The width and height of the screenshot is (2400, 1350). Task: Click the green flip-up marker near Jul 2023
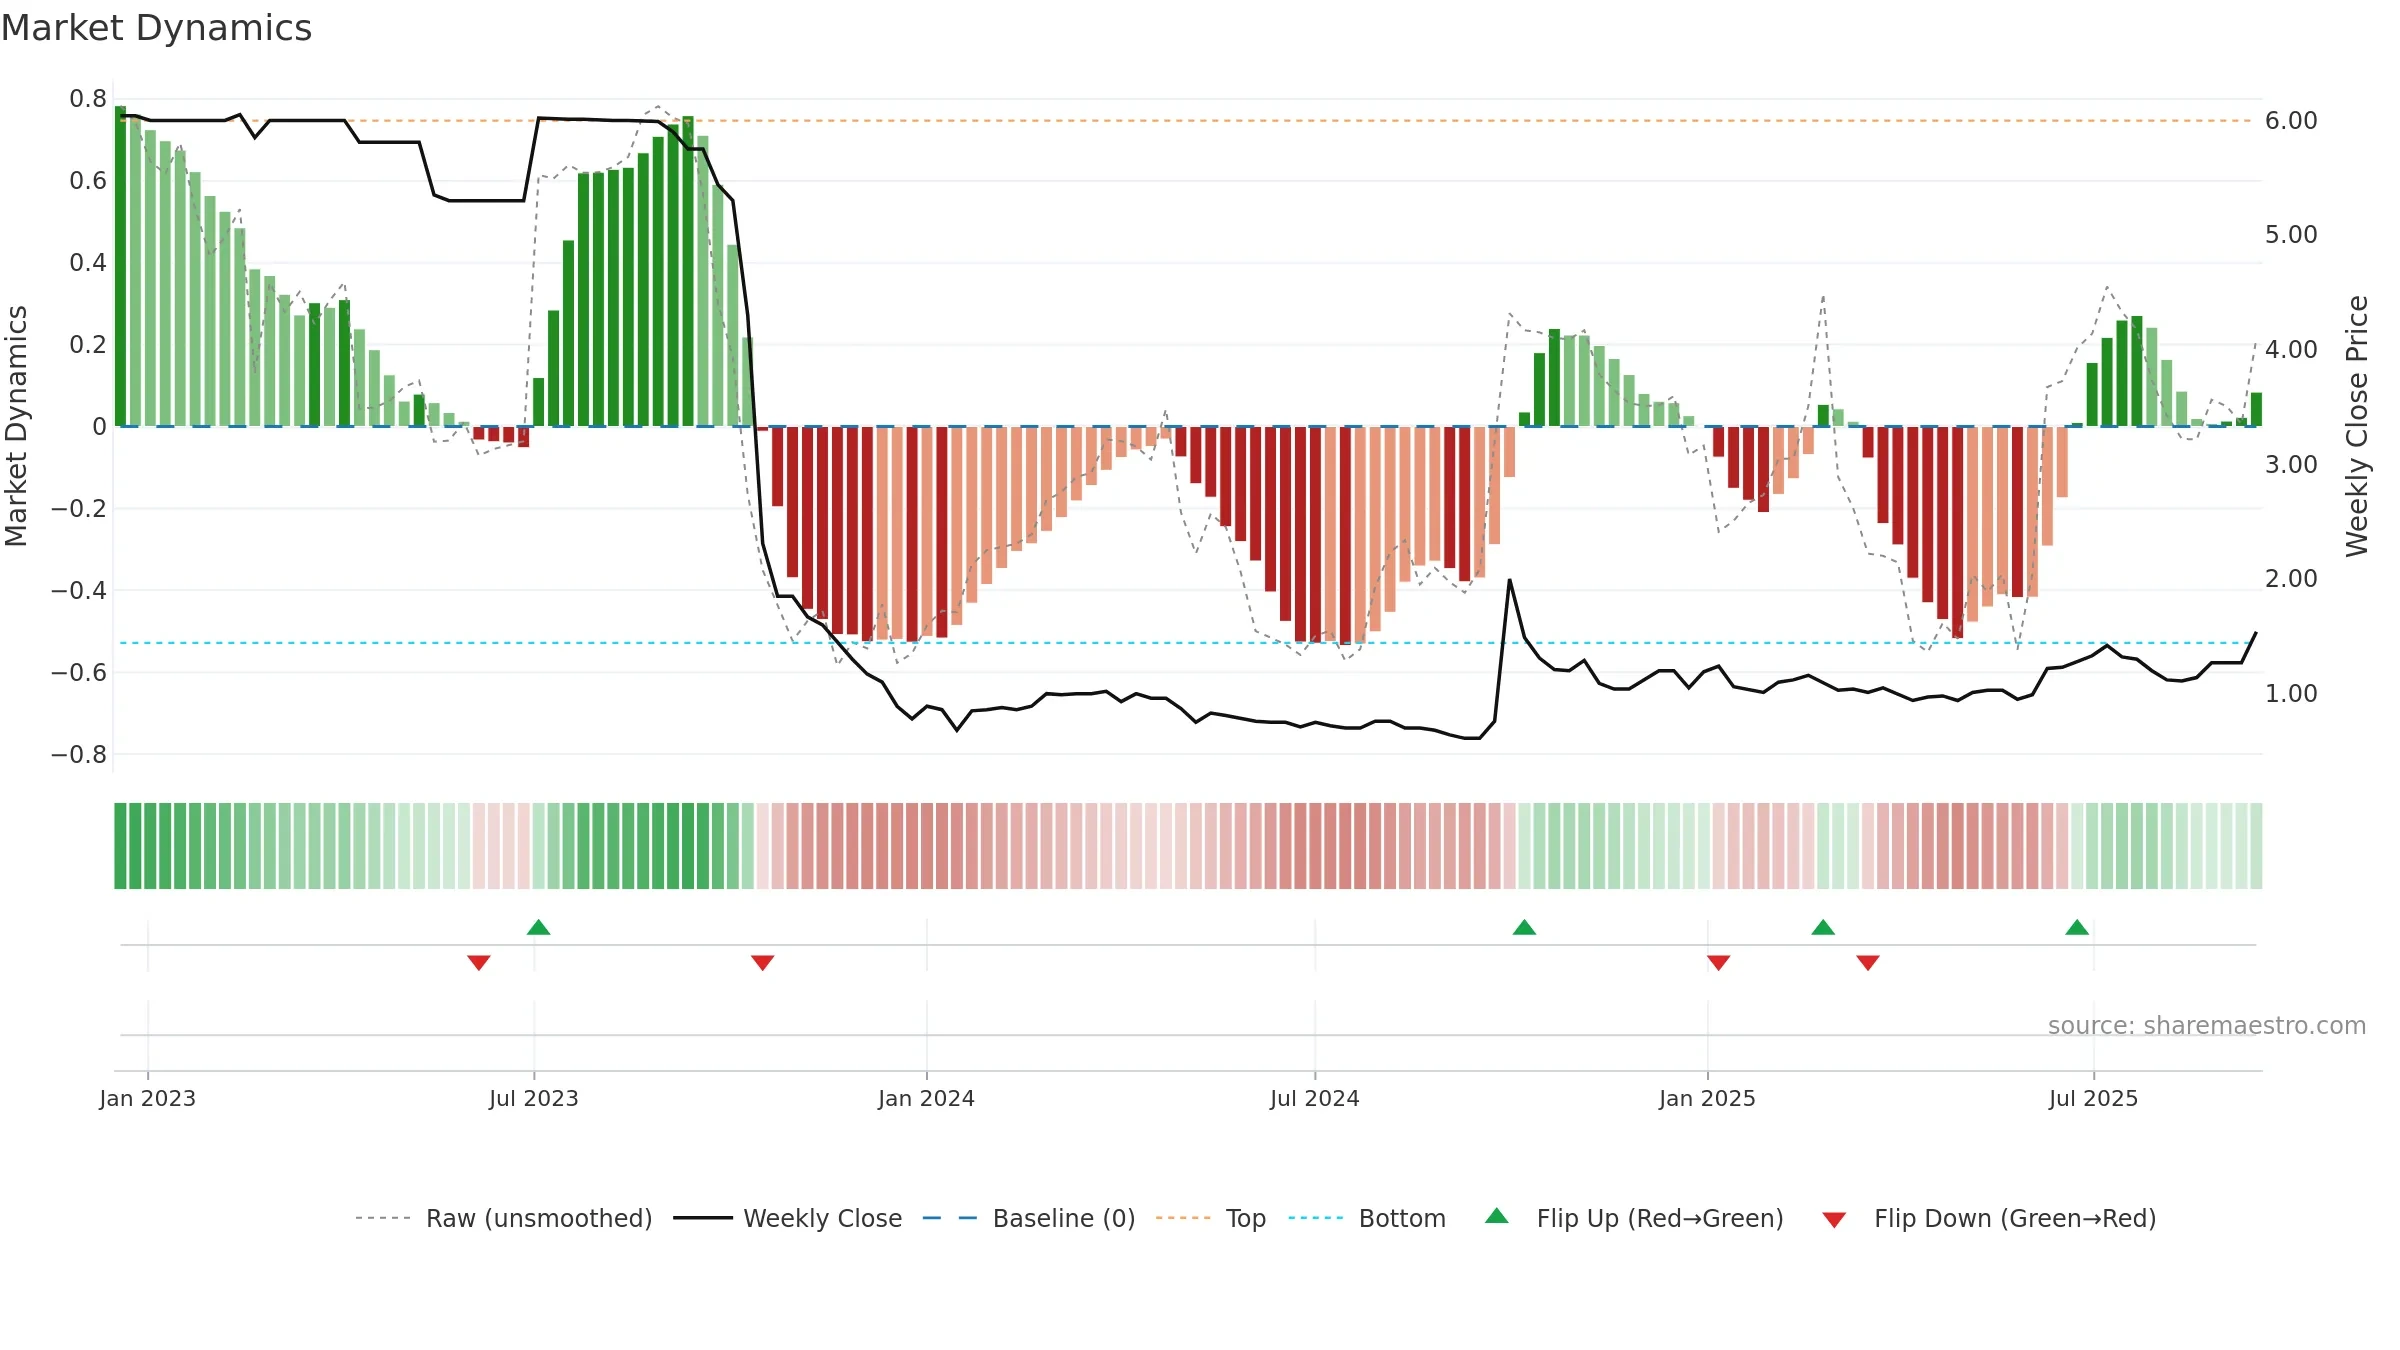coord(538,927)
